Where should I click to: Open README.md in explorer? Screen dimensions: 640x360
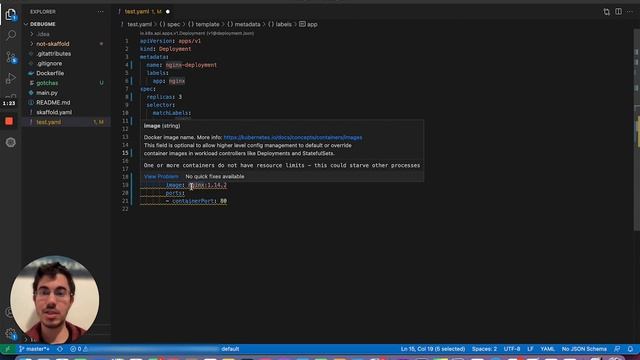tap(53, 102)
